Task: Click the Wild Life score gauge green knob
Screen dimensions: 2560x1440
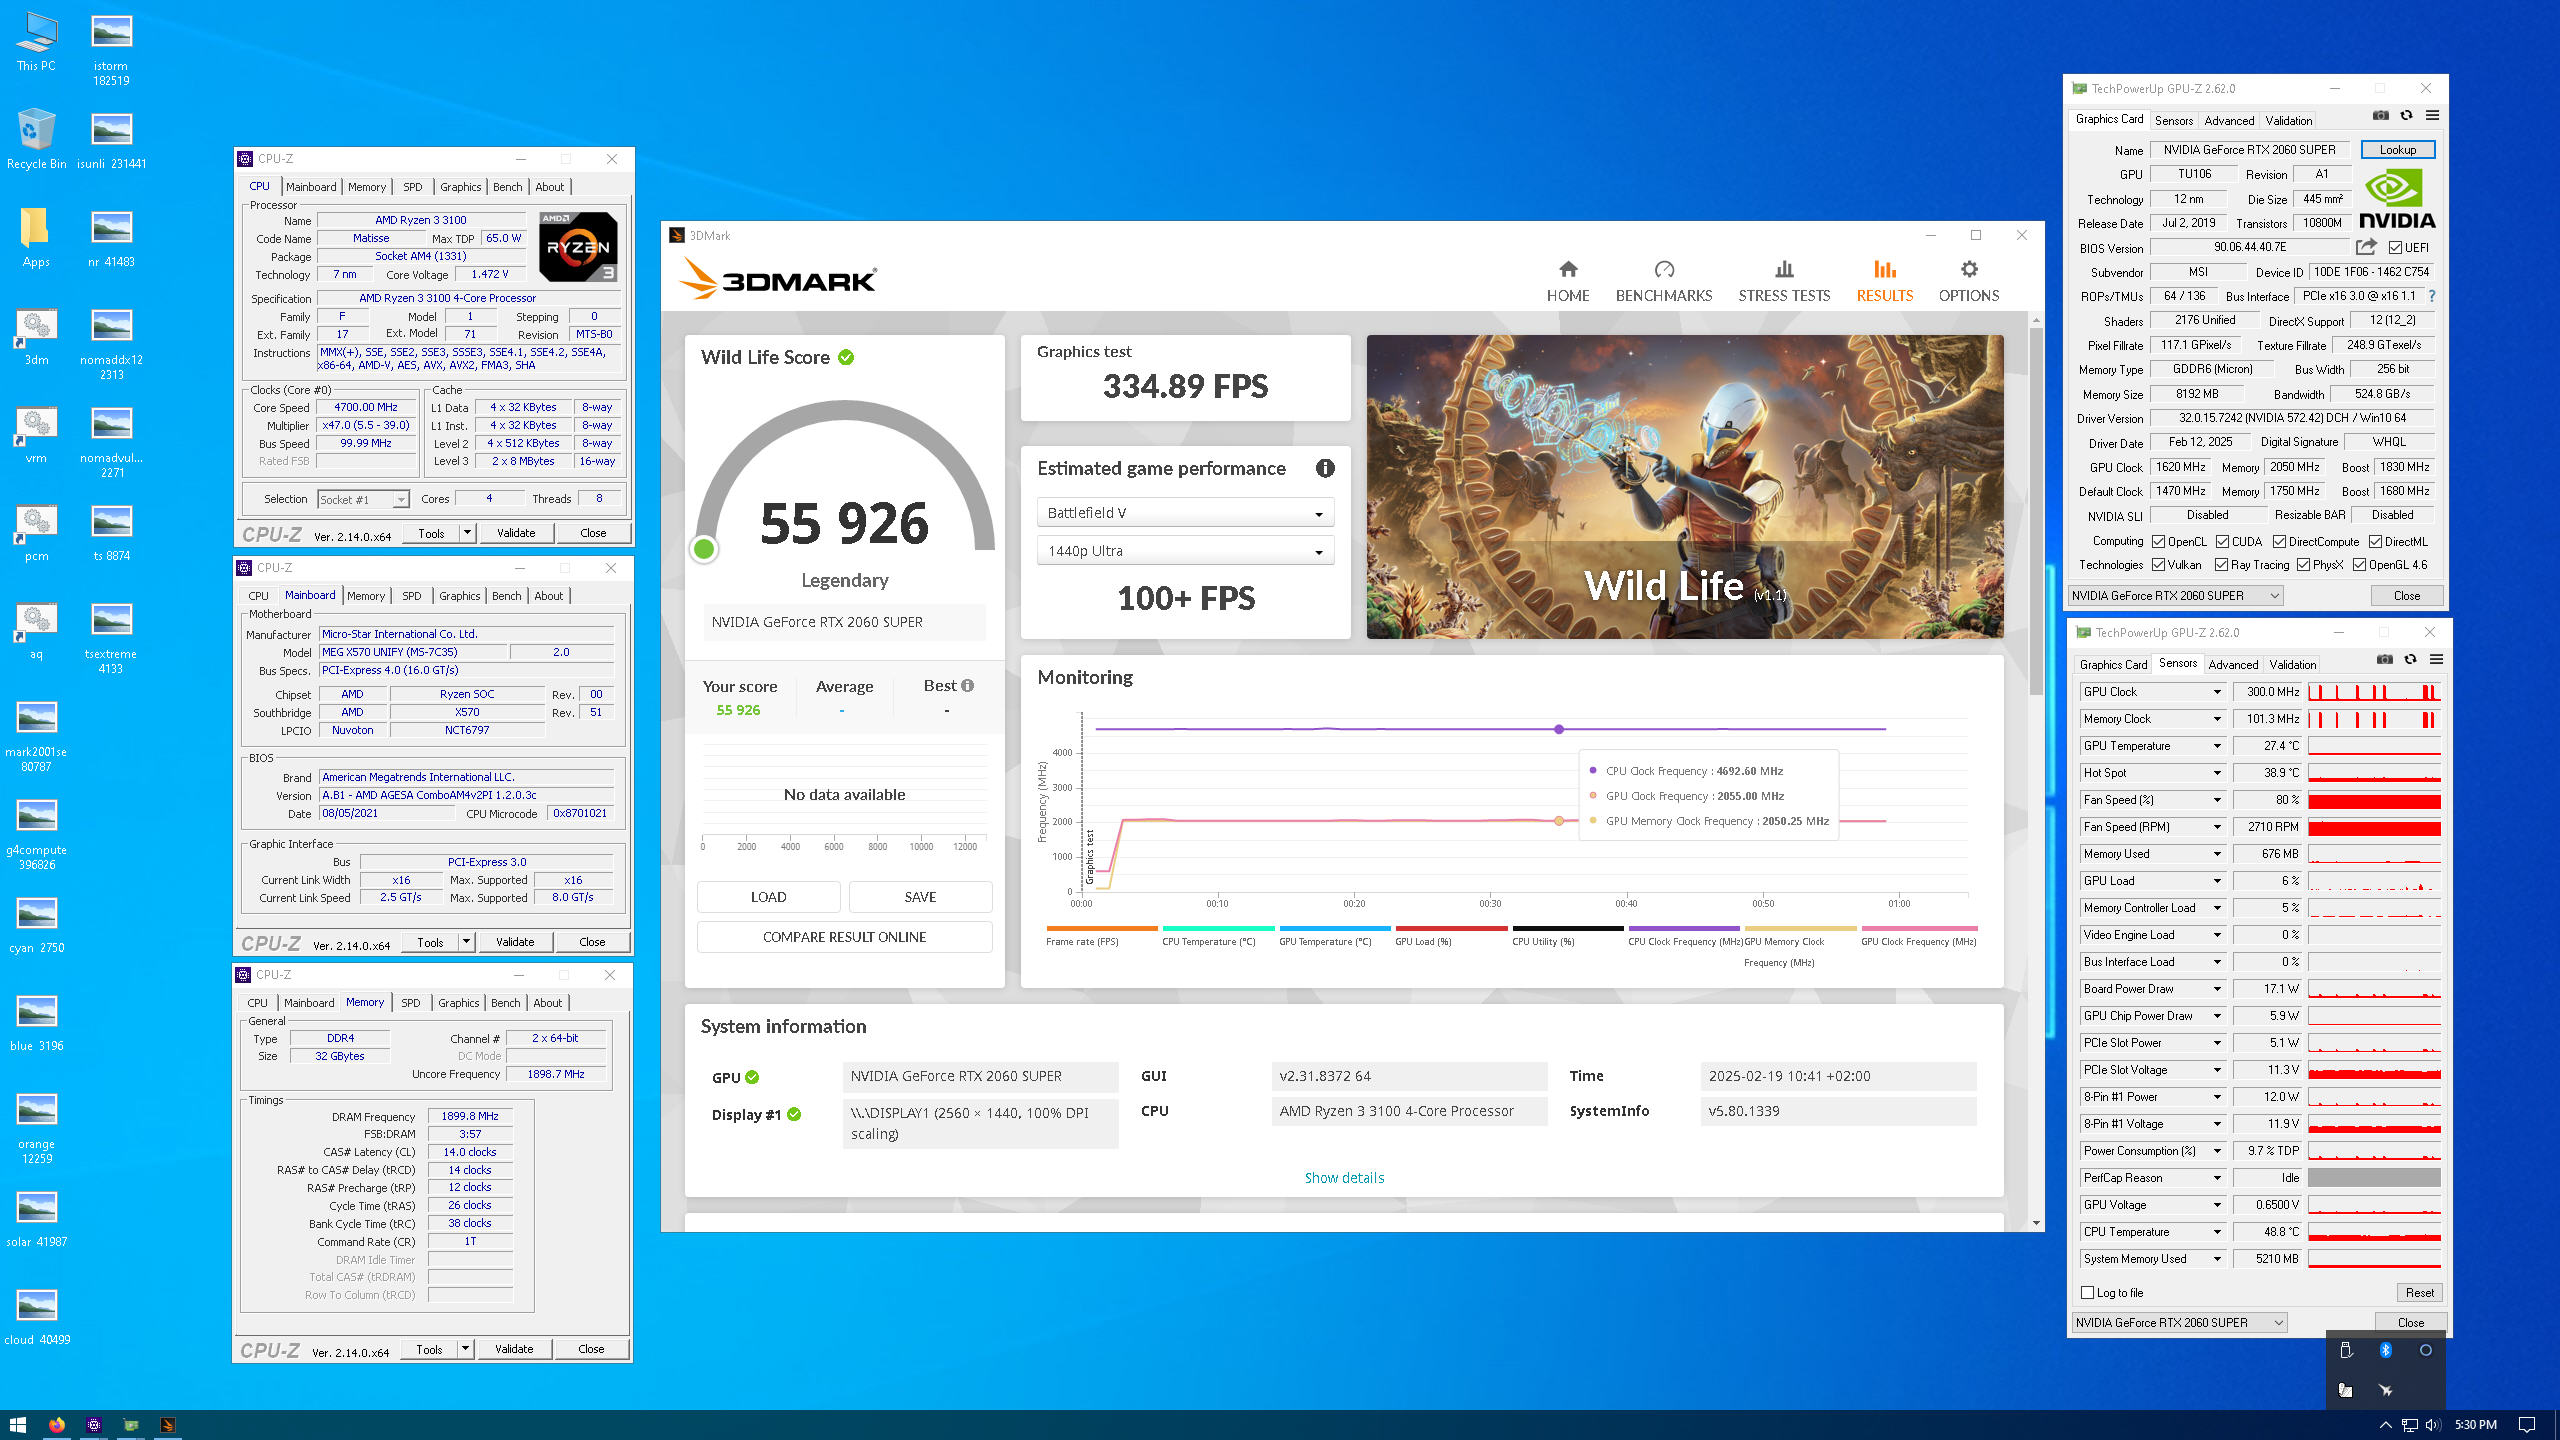Action: pos(704,548)
